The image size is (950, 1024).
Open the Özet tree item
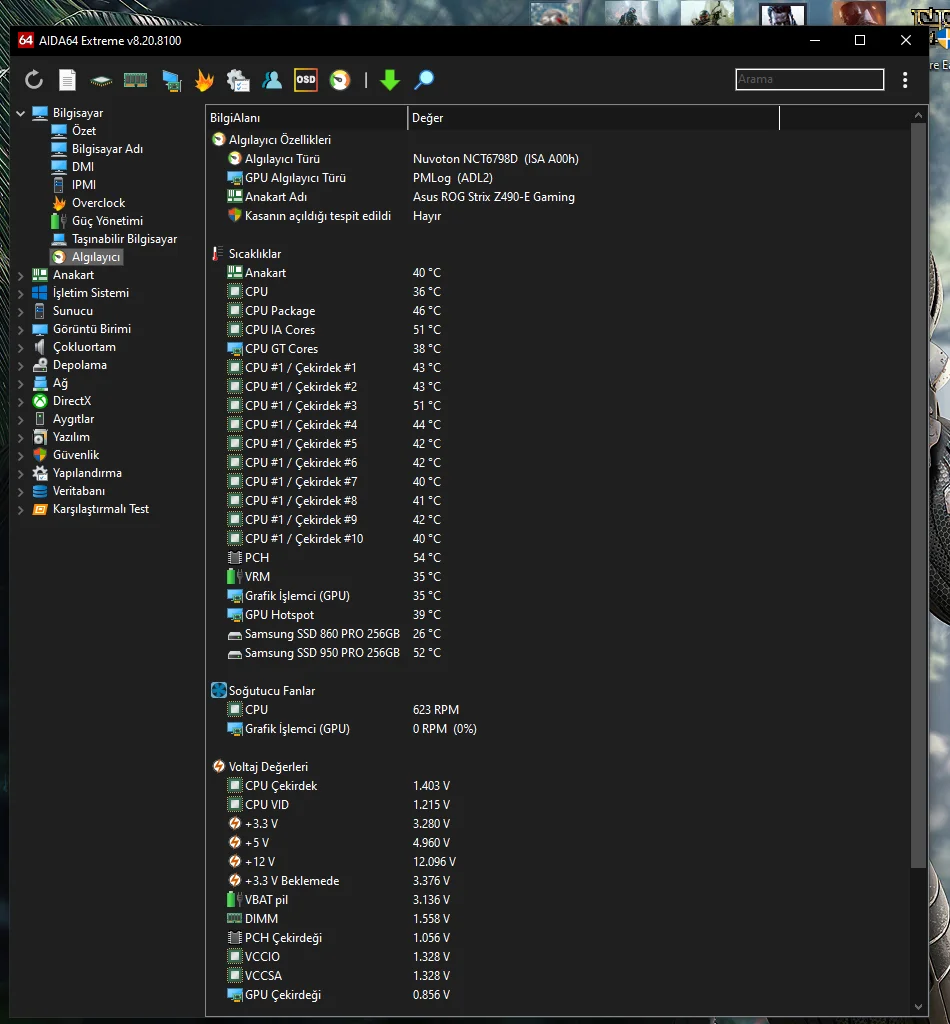click(84, 131)
